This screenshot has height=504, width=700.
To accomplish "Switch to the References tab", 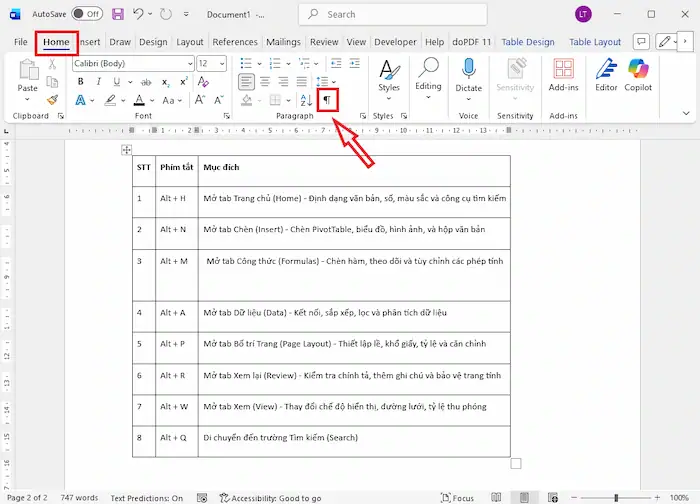I will [x=235, y=42].
